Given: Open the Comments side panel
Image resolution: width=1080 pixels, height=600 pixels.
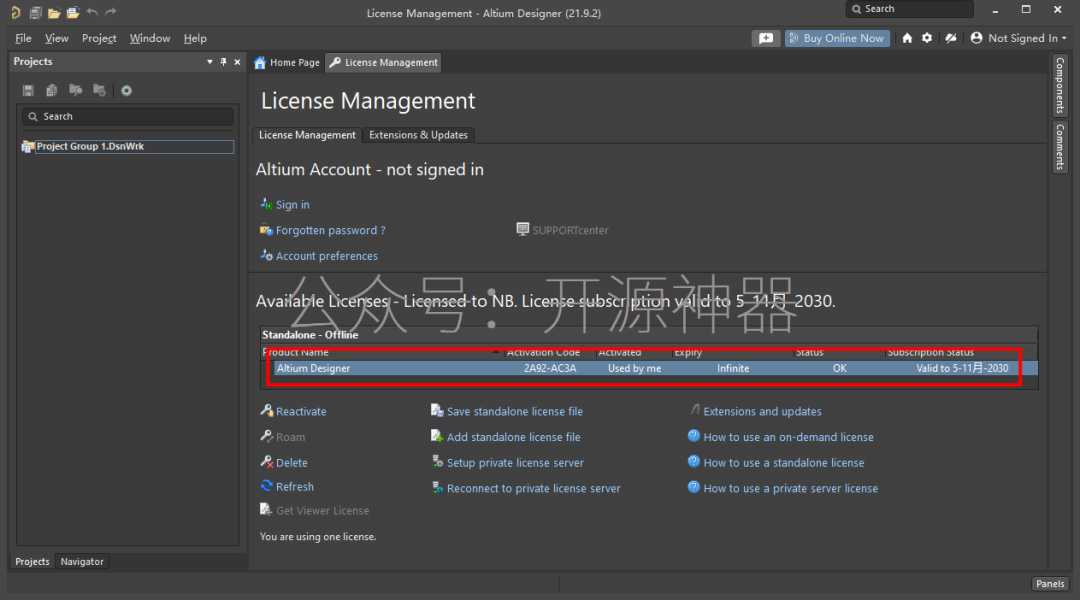Looking at the screenshot, I should pyautogui.click(x=1060, y=147).
